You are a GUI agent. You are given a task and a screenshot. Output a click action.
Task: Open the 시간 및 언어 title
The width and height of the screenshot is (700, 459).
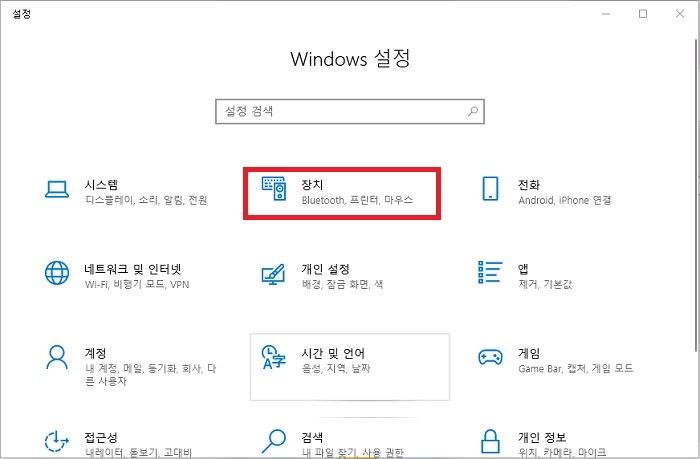(x=333, y=353)
